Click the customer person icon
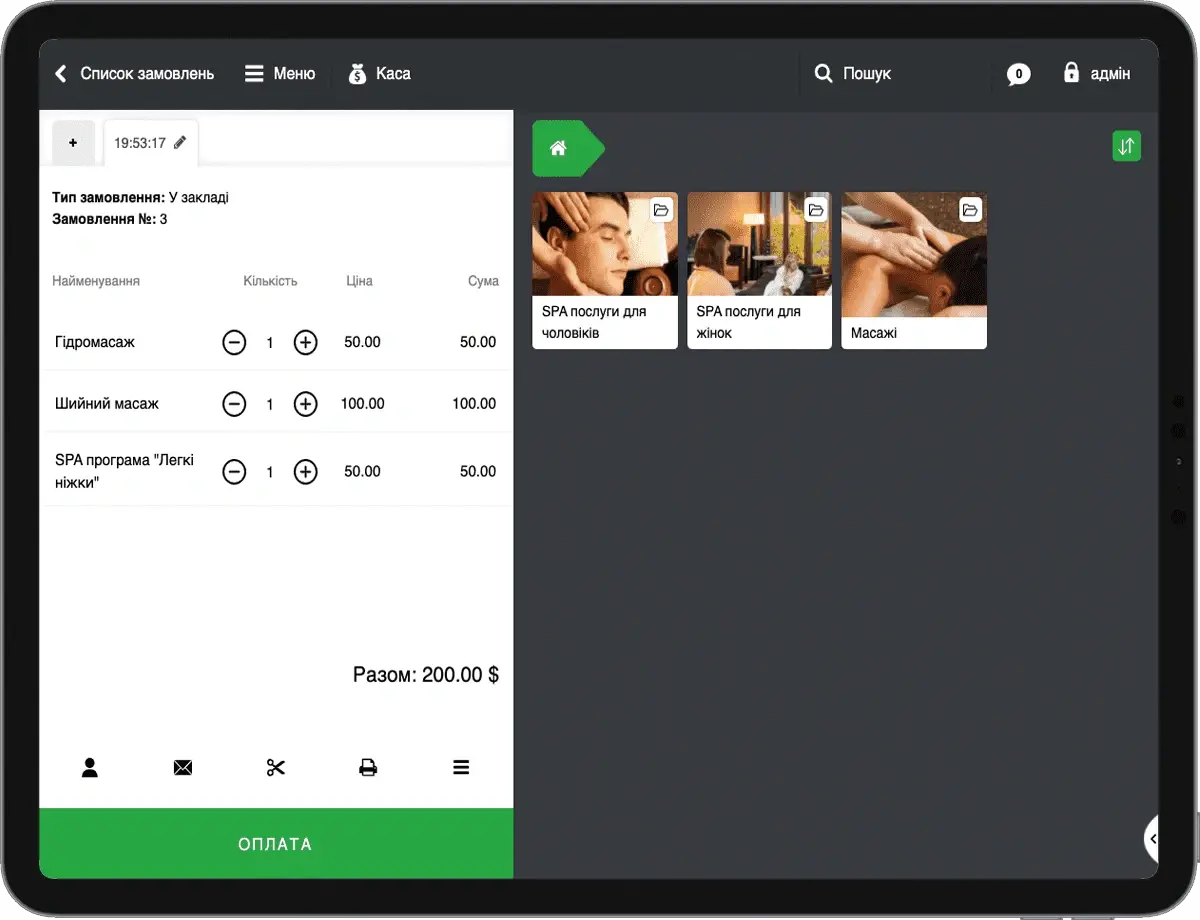The image size is (1200, 920). 90,768
